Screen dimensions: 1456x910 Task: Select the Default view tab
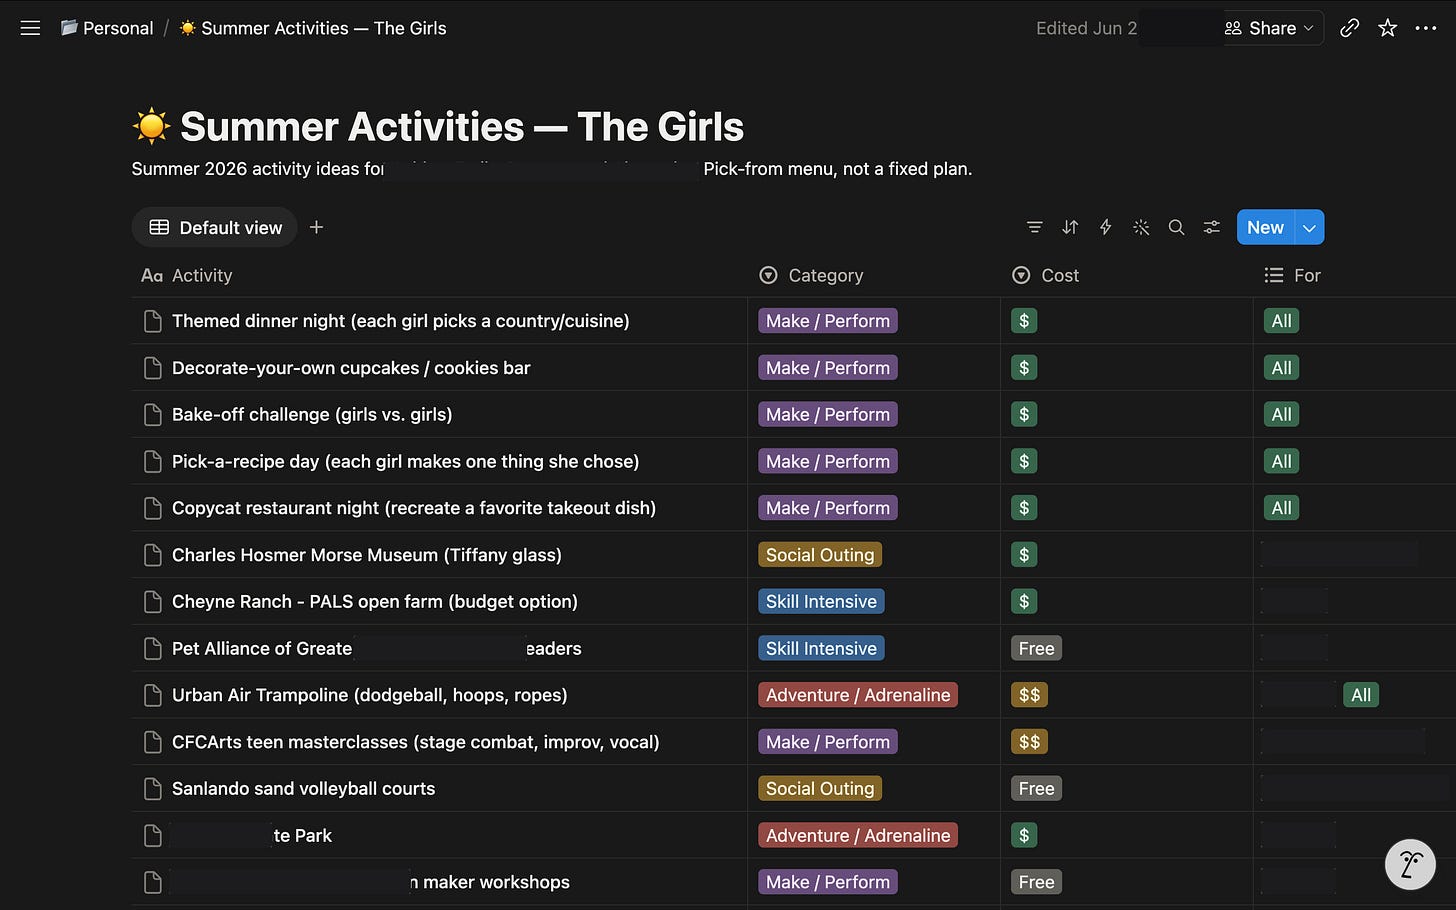[x=215, y=227]
